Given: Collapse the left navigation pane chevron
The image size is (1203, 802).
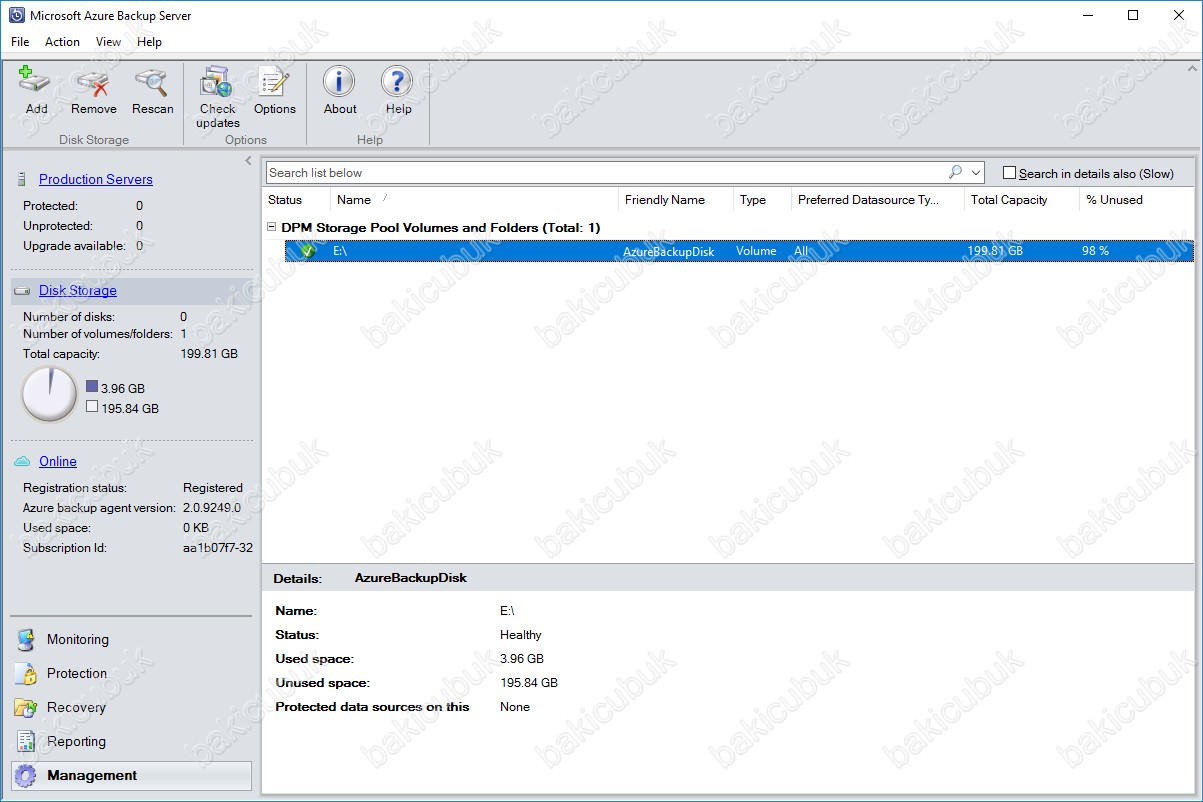Looking at the screenshot, I should 248,161.
